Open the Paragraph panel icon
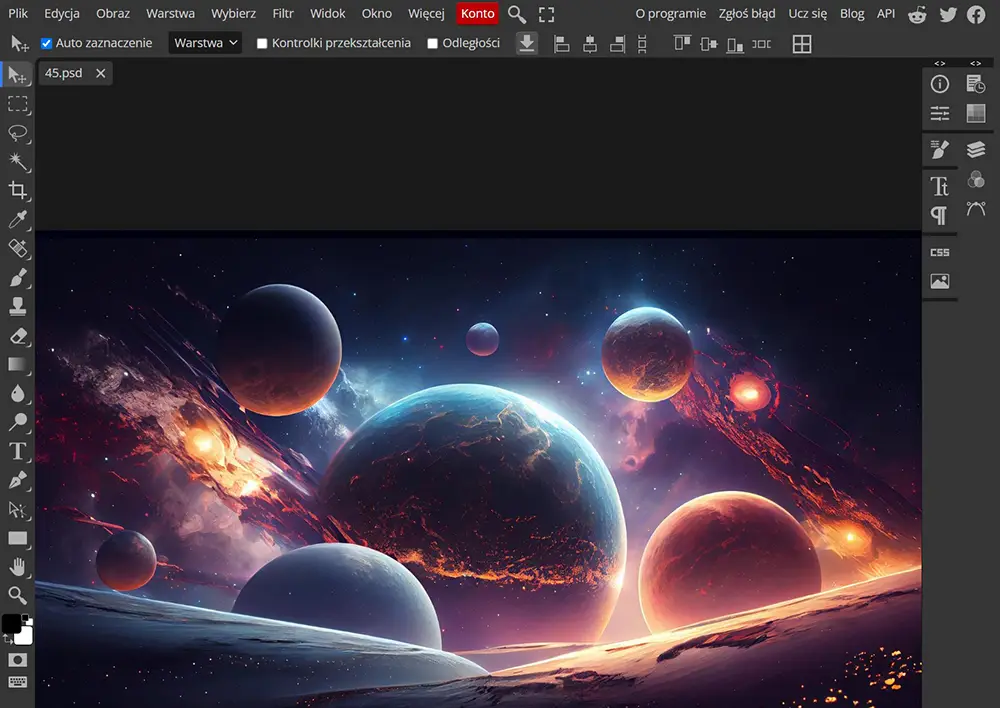The height and width of the screenshot is (708, 1000). [939, 216]
